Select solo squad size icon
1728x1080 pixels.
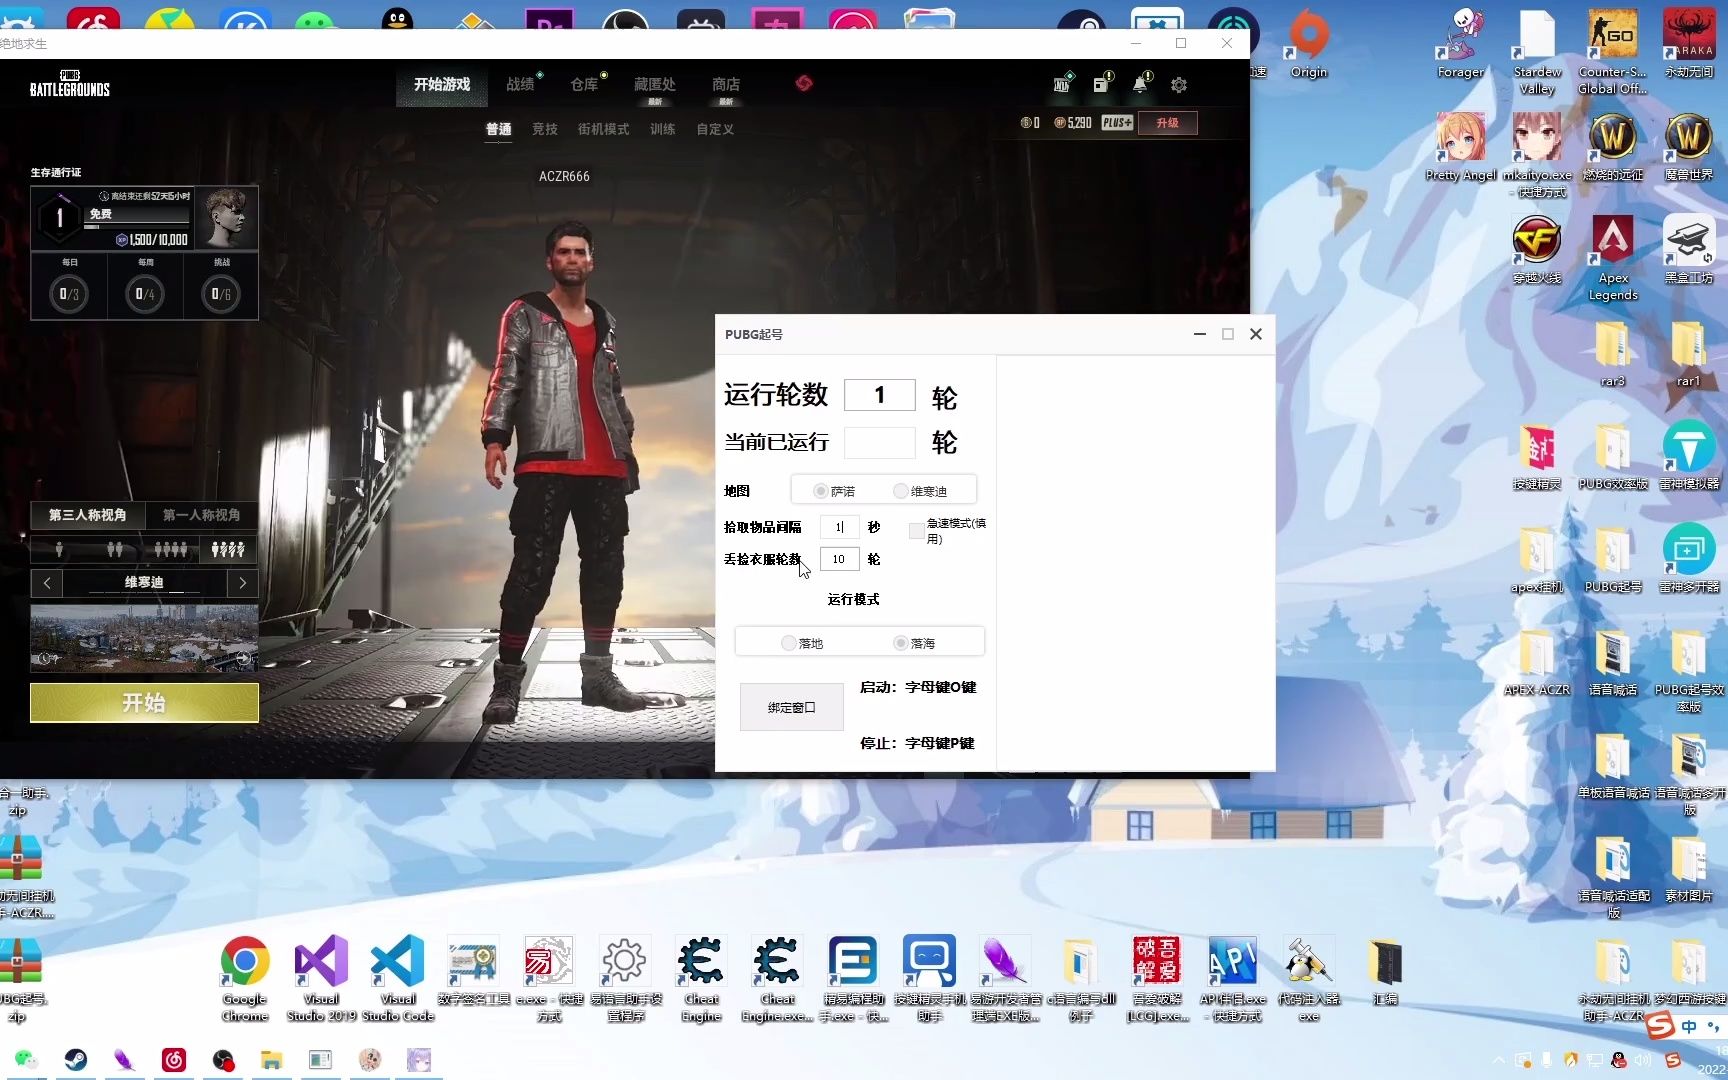point(59,549)
